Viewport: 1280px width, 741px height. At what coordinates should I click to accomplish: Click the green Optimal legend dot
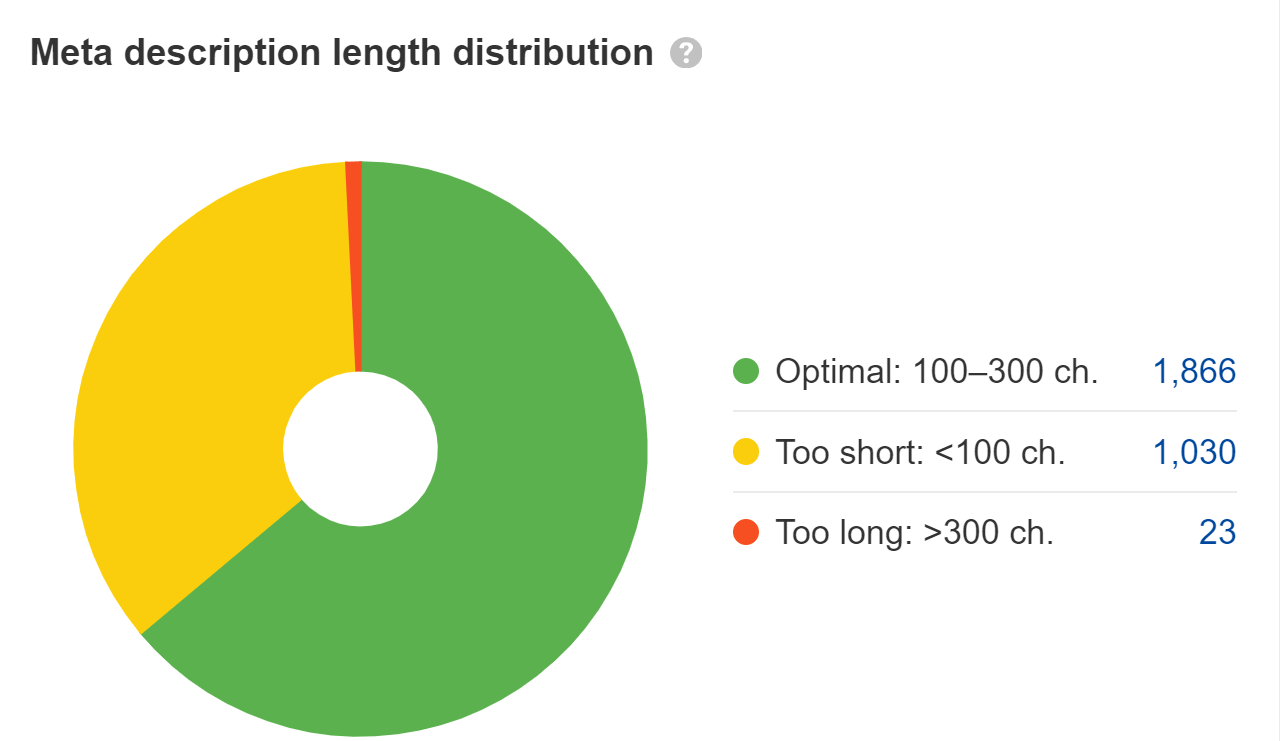746,372
